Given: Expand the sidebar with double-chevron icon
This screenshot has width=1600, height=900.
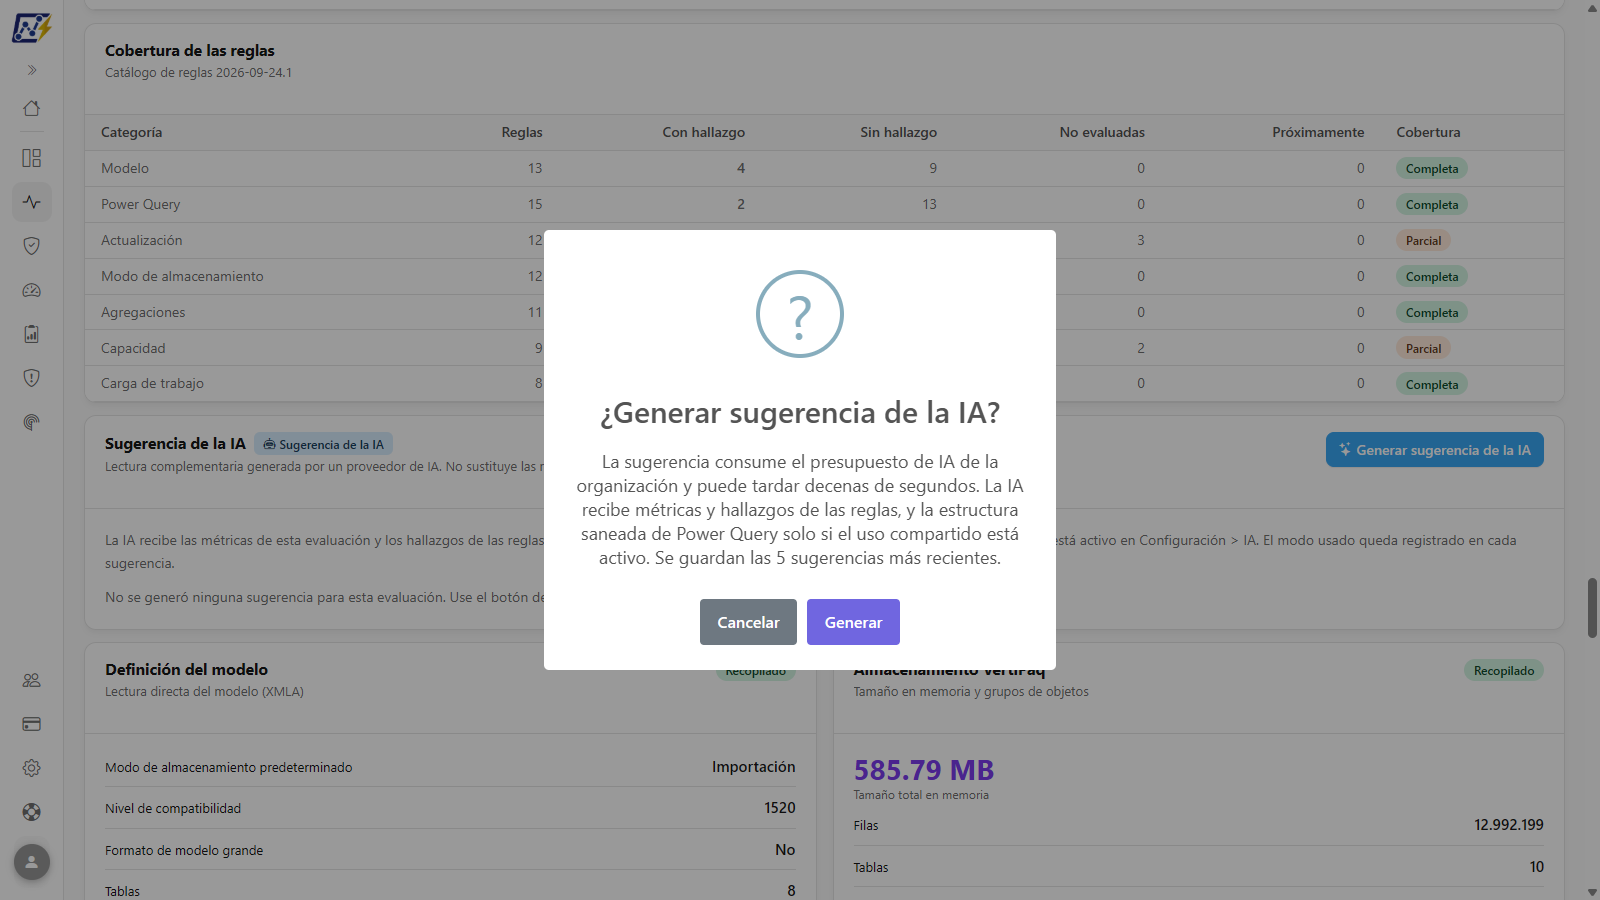Looking at the screenshot, I should [x=32, y=70].
